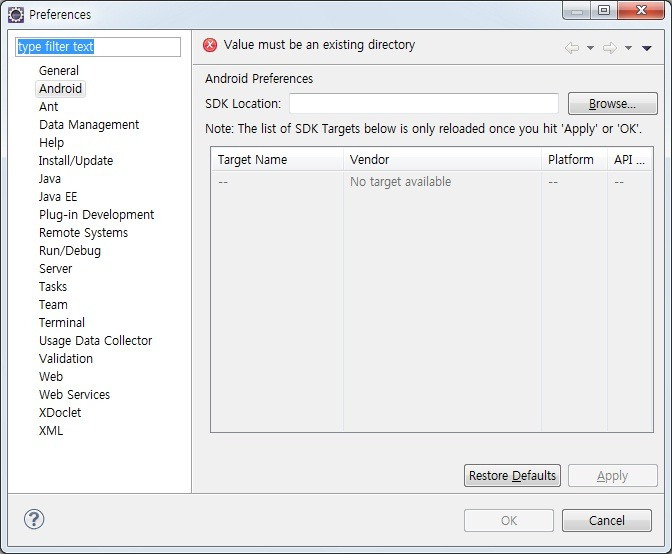Viewport: 672px width, 554px height.
Task: Open Run/Debug preferences
Action: [x=70, y=251]
